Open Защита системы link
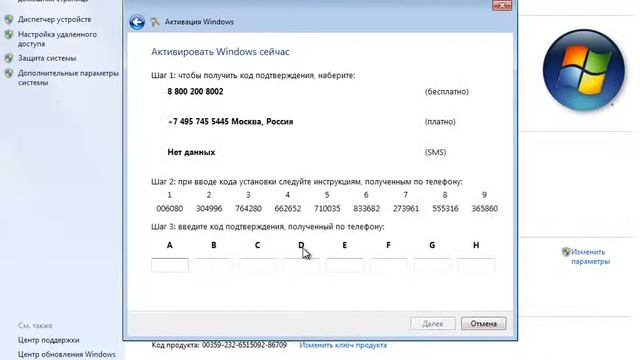 coord(47,58)
